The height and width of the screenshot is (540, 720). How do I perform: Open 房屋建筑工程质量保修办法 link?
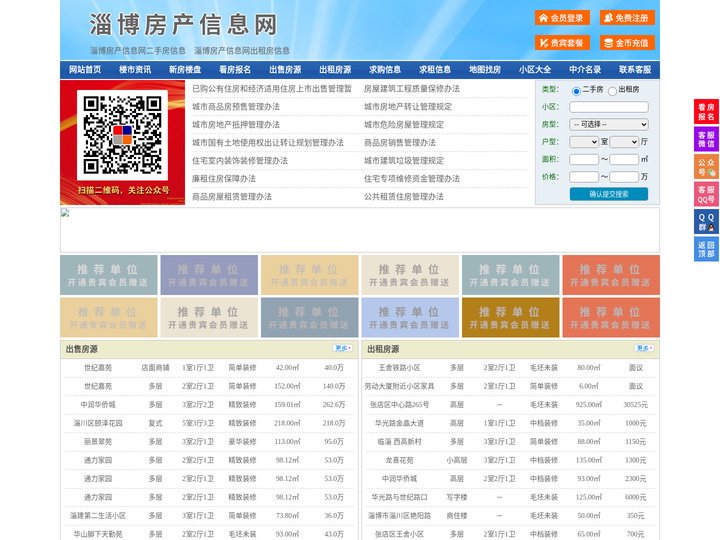412,89
